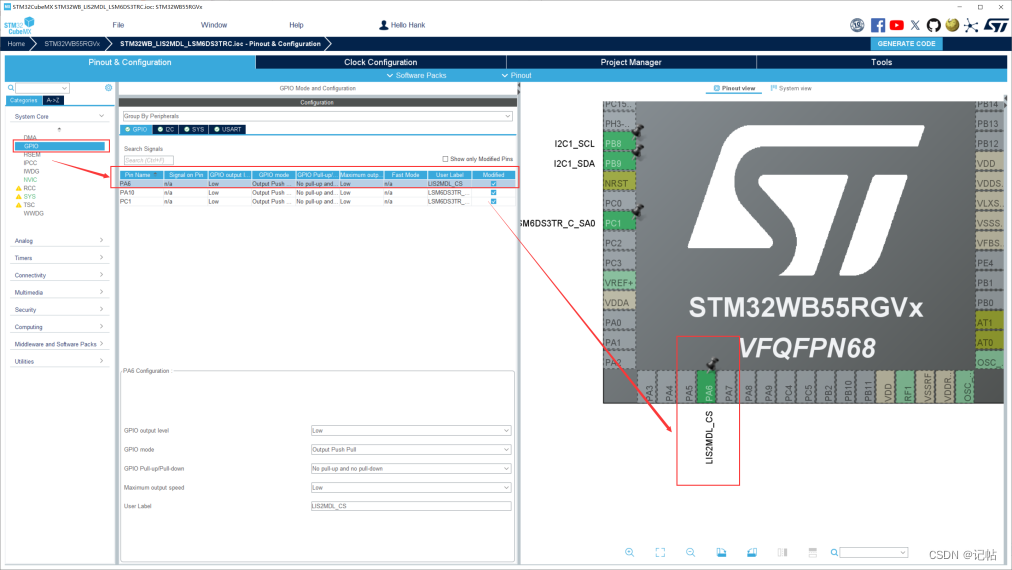Click the pinout search magnifier icon
The height and width of the screenshot is (570, 1012).
coord(834,553)
